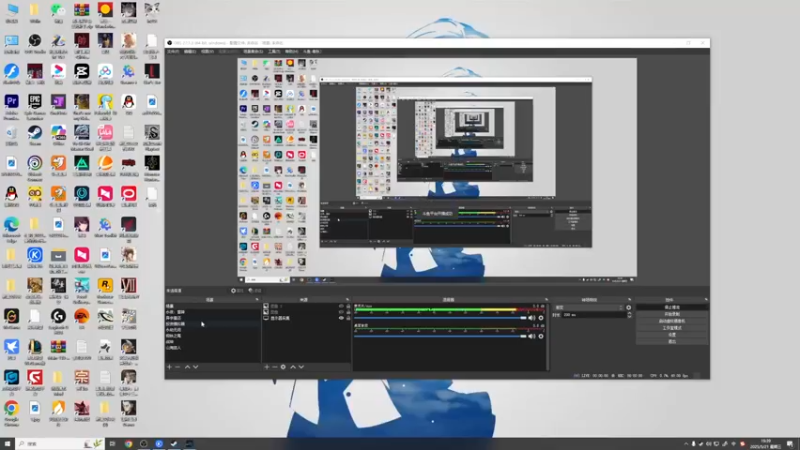This screenshot has width=800, height=450.
Task: Open Tools menu in OBS menu bar
Action: click(274, 52)
